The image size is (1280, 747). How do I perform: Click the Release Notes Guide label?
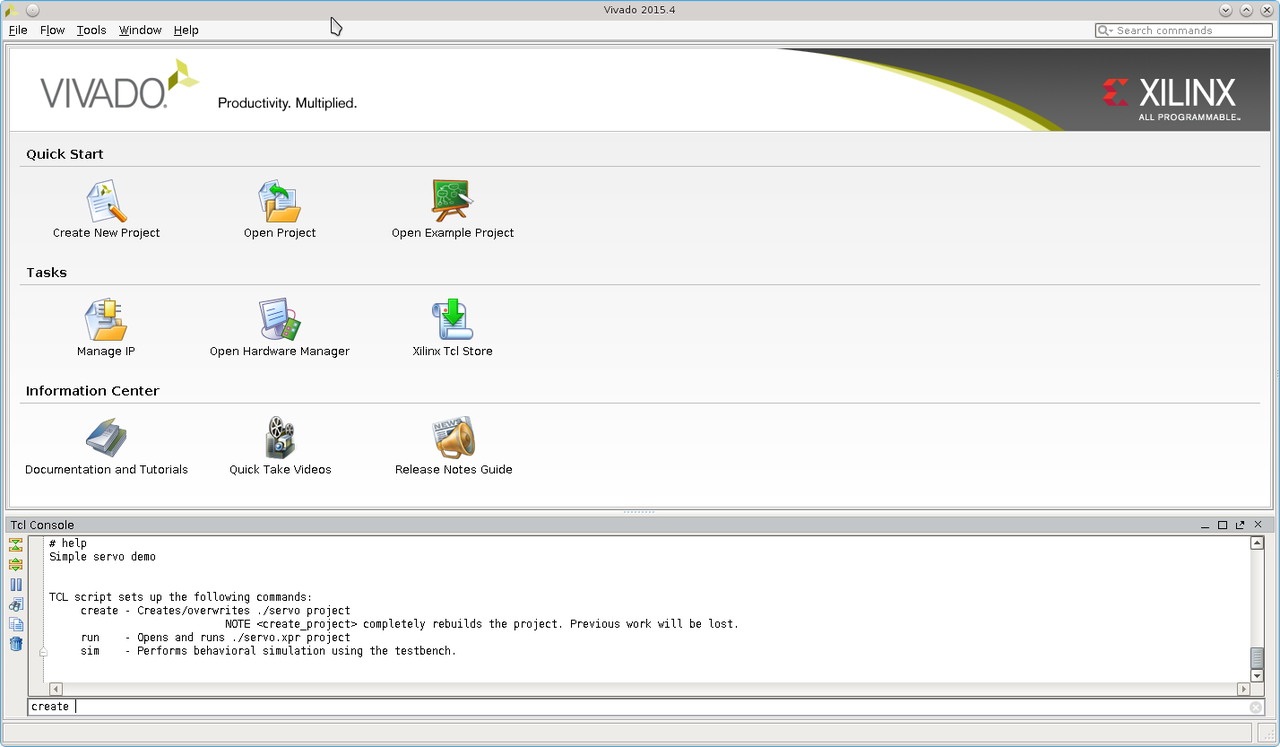pos(454,470)
